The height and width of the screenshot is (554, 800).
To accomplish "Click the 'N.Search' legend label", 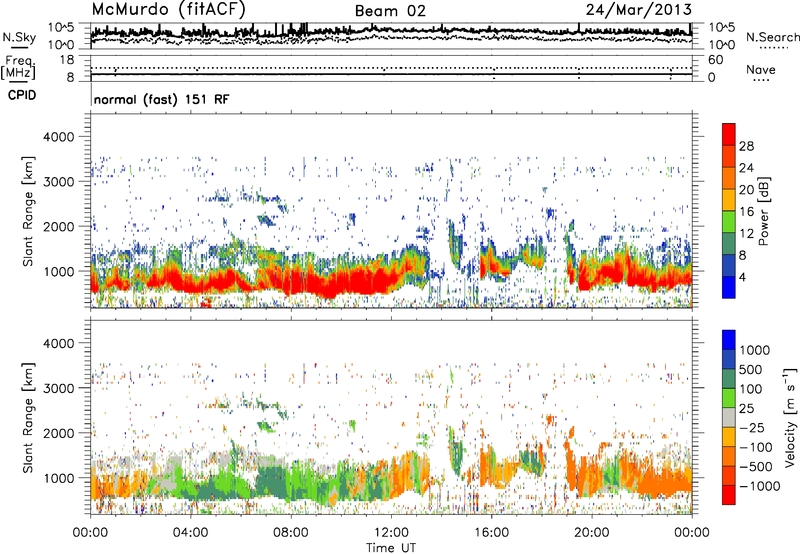I will (x=772, y=37).
